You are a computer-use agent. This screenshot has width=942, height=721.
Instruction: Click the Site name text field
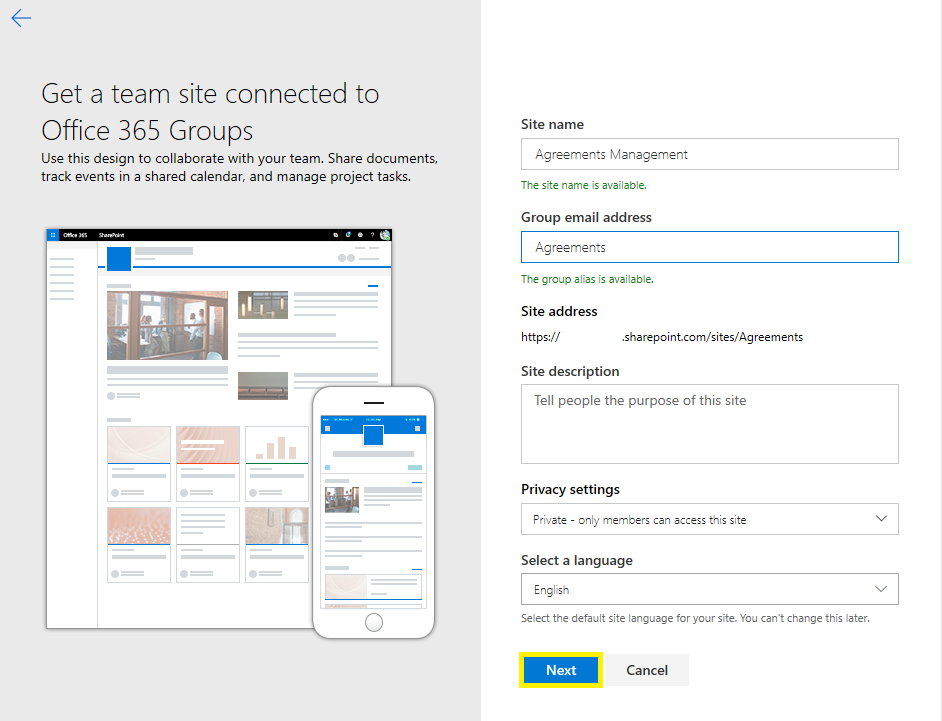coord(709,154)
